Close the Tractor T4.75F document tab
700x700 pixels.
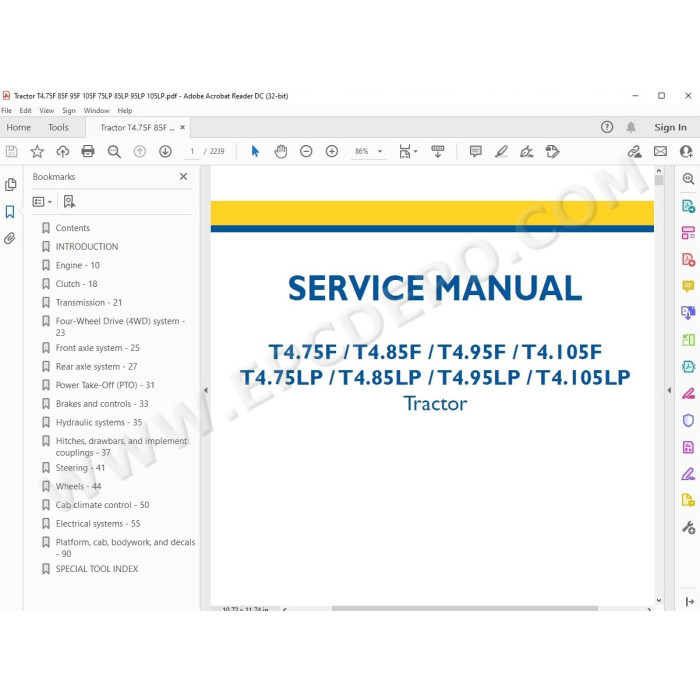183,127
